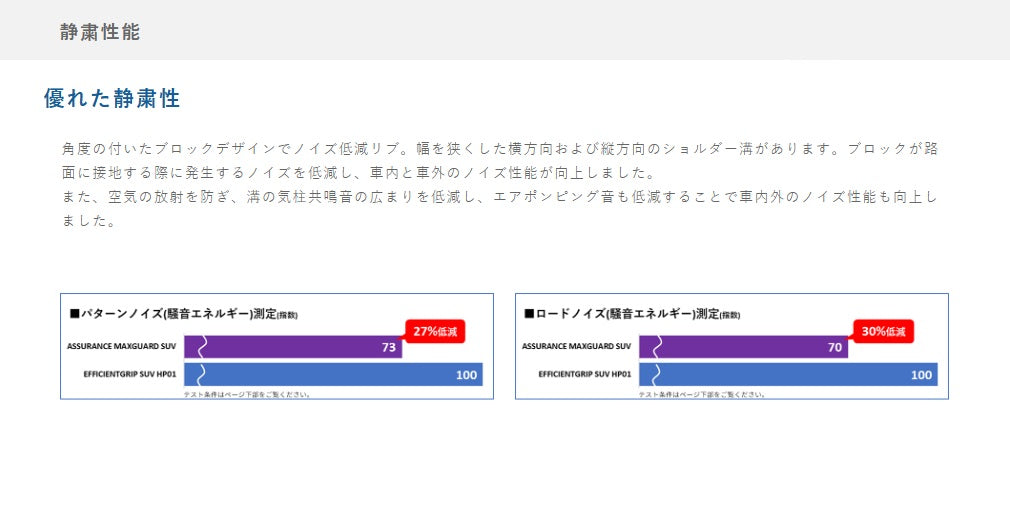Click the 静粛性能 section header

[100, 32]
